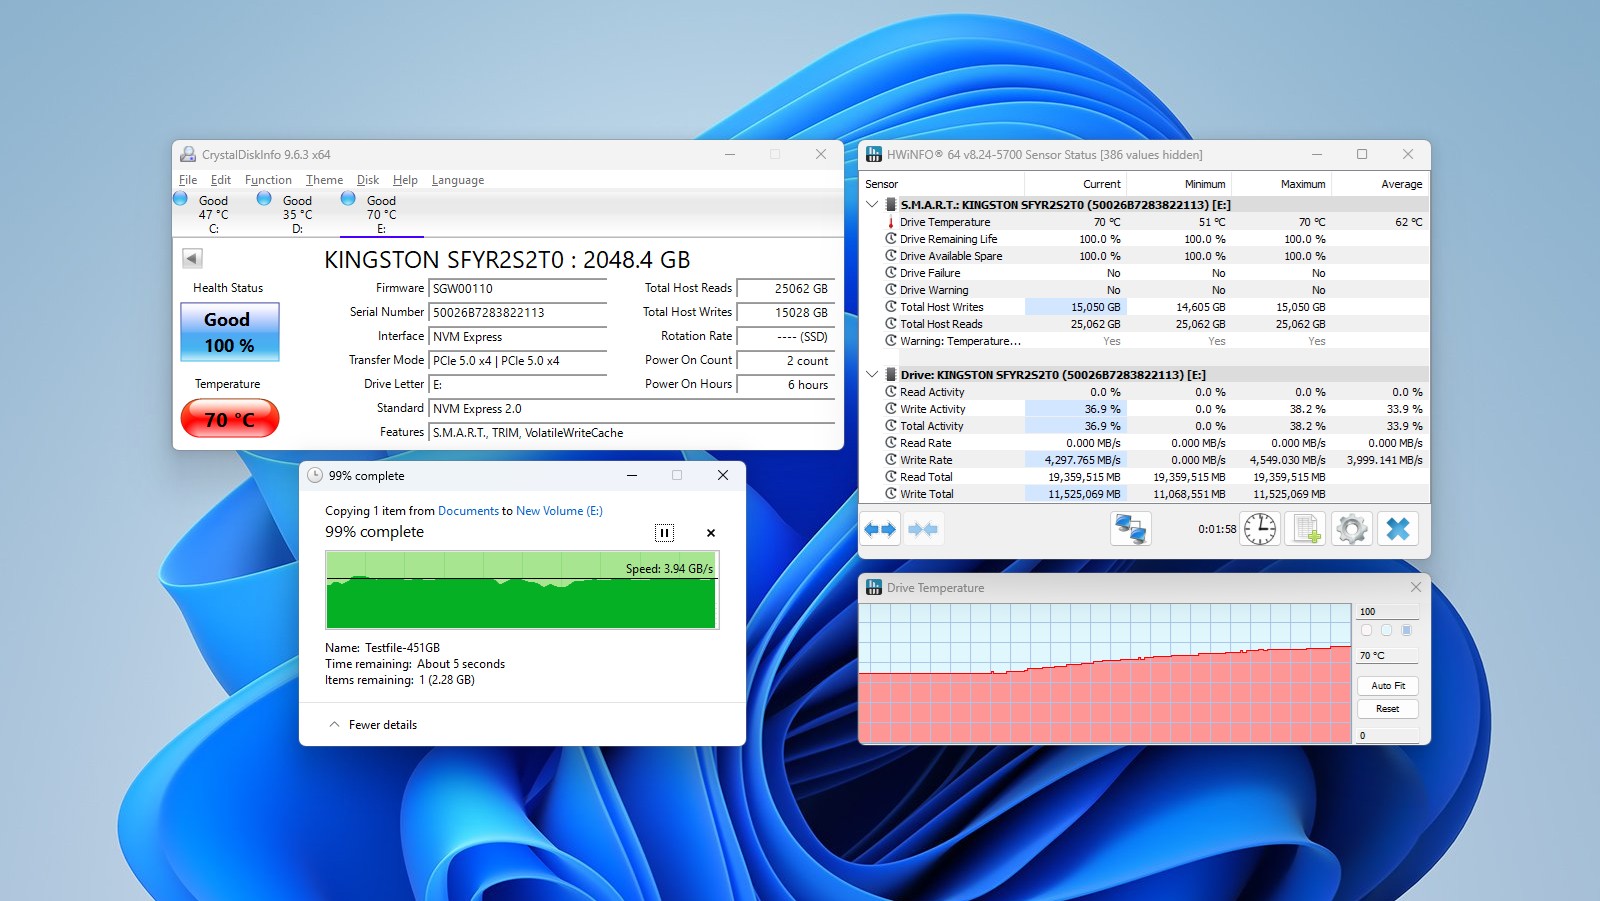Click the HWiNFO clock reset-timer icon
Image resolution: width=1600 pixels, height=901 pixels.
[1260, 529]
